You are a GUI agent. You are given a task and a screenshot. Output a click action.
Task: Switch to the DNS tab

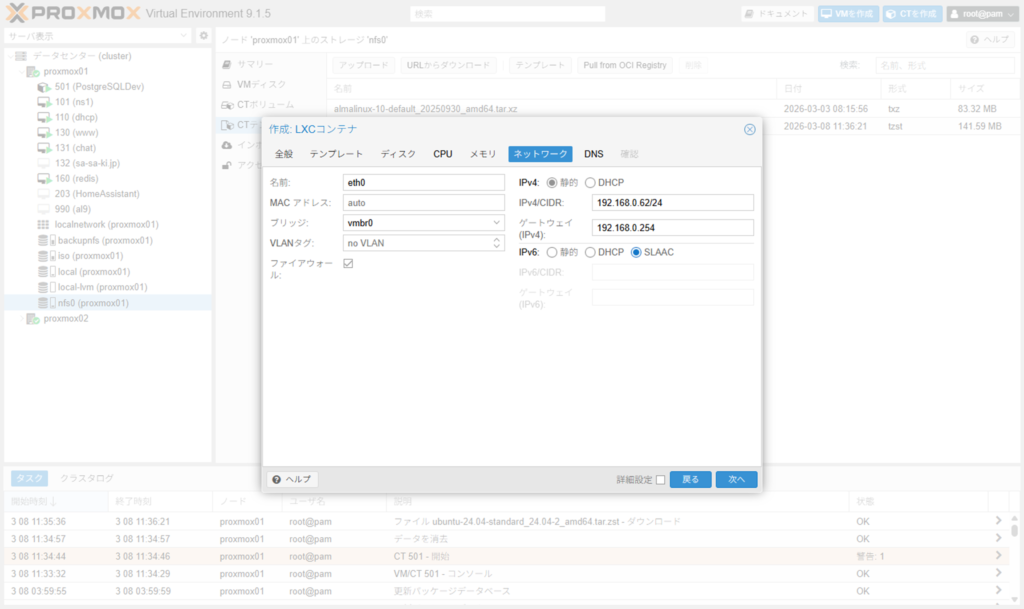593,154
